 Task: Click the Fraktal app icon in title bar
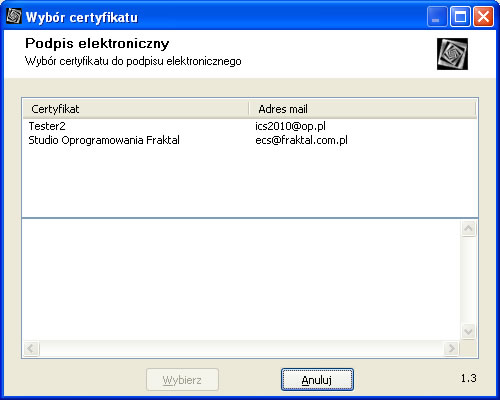tap(14, 16)
